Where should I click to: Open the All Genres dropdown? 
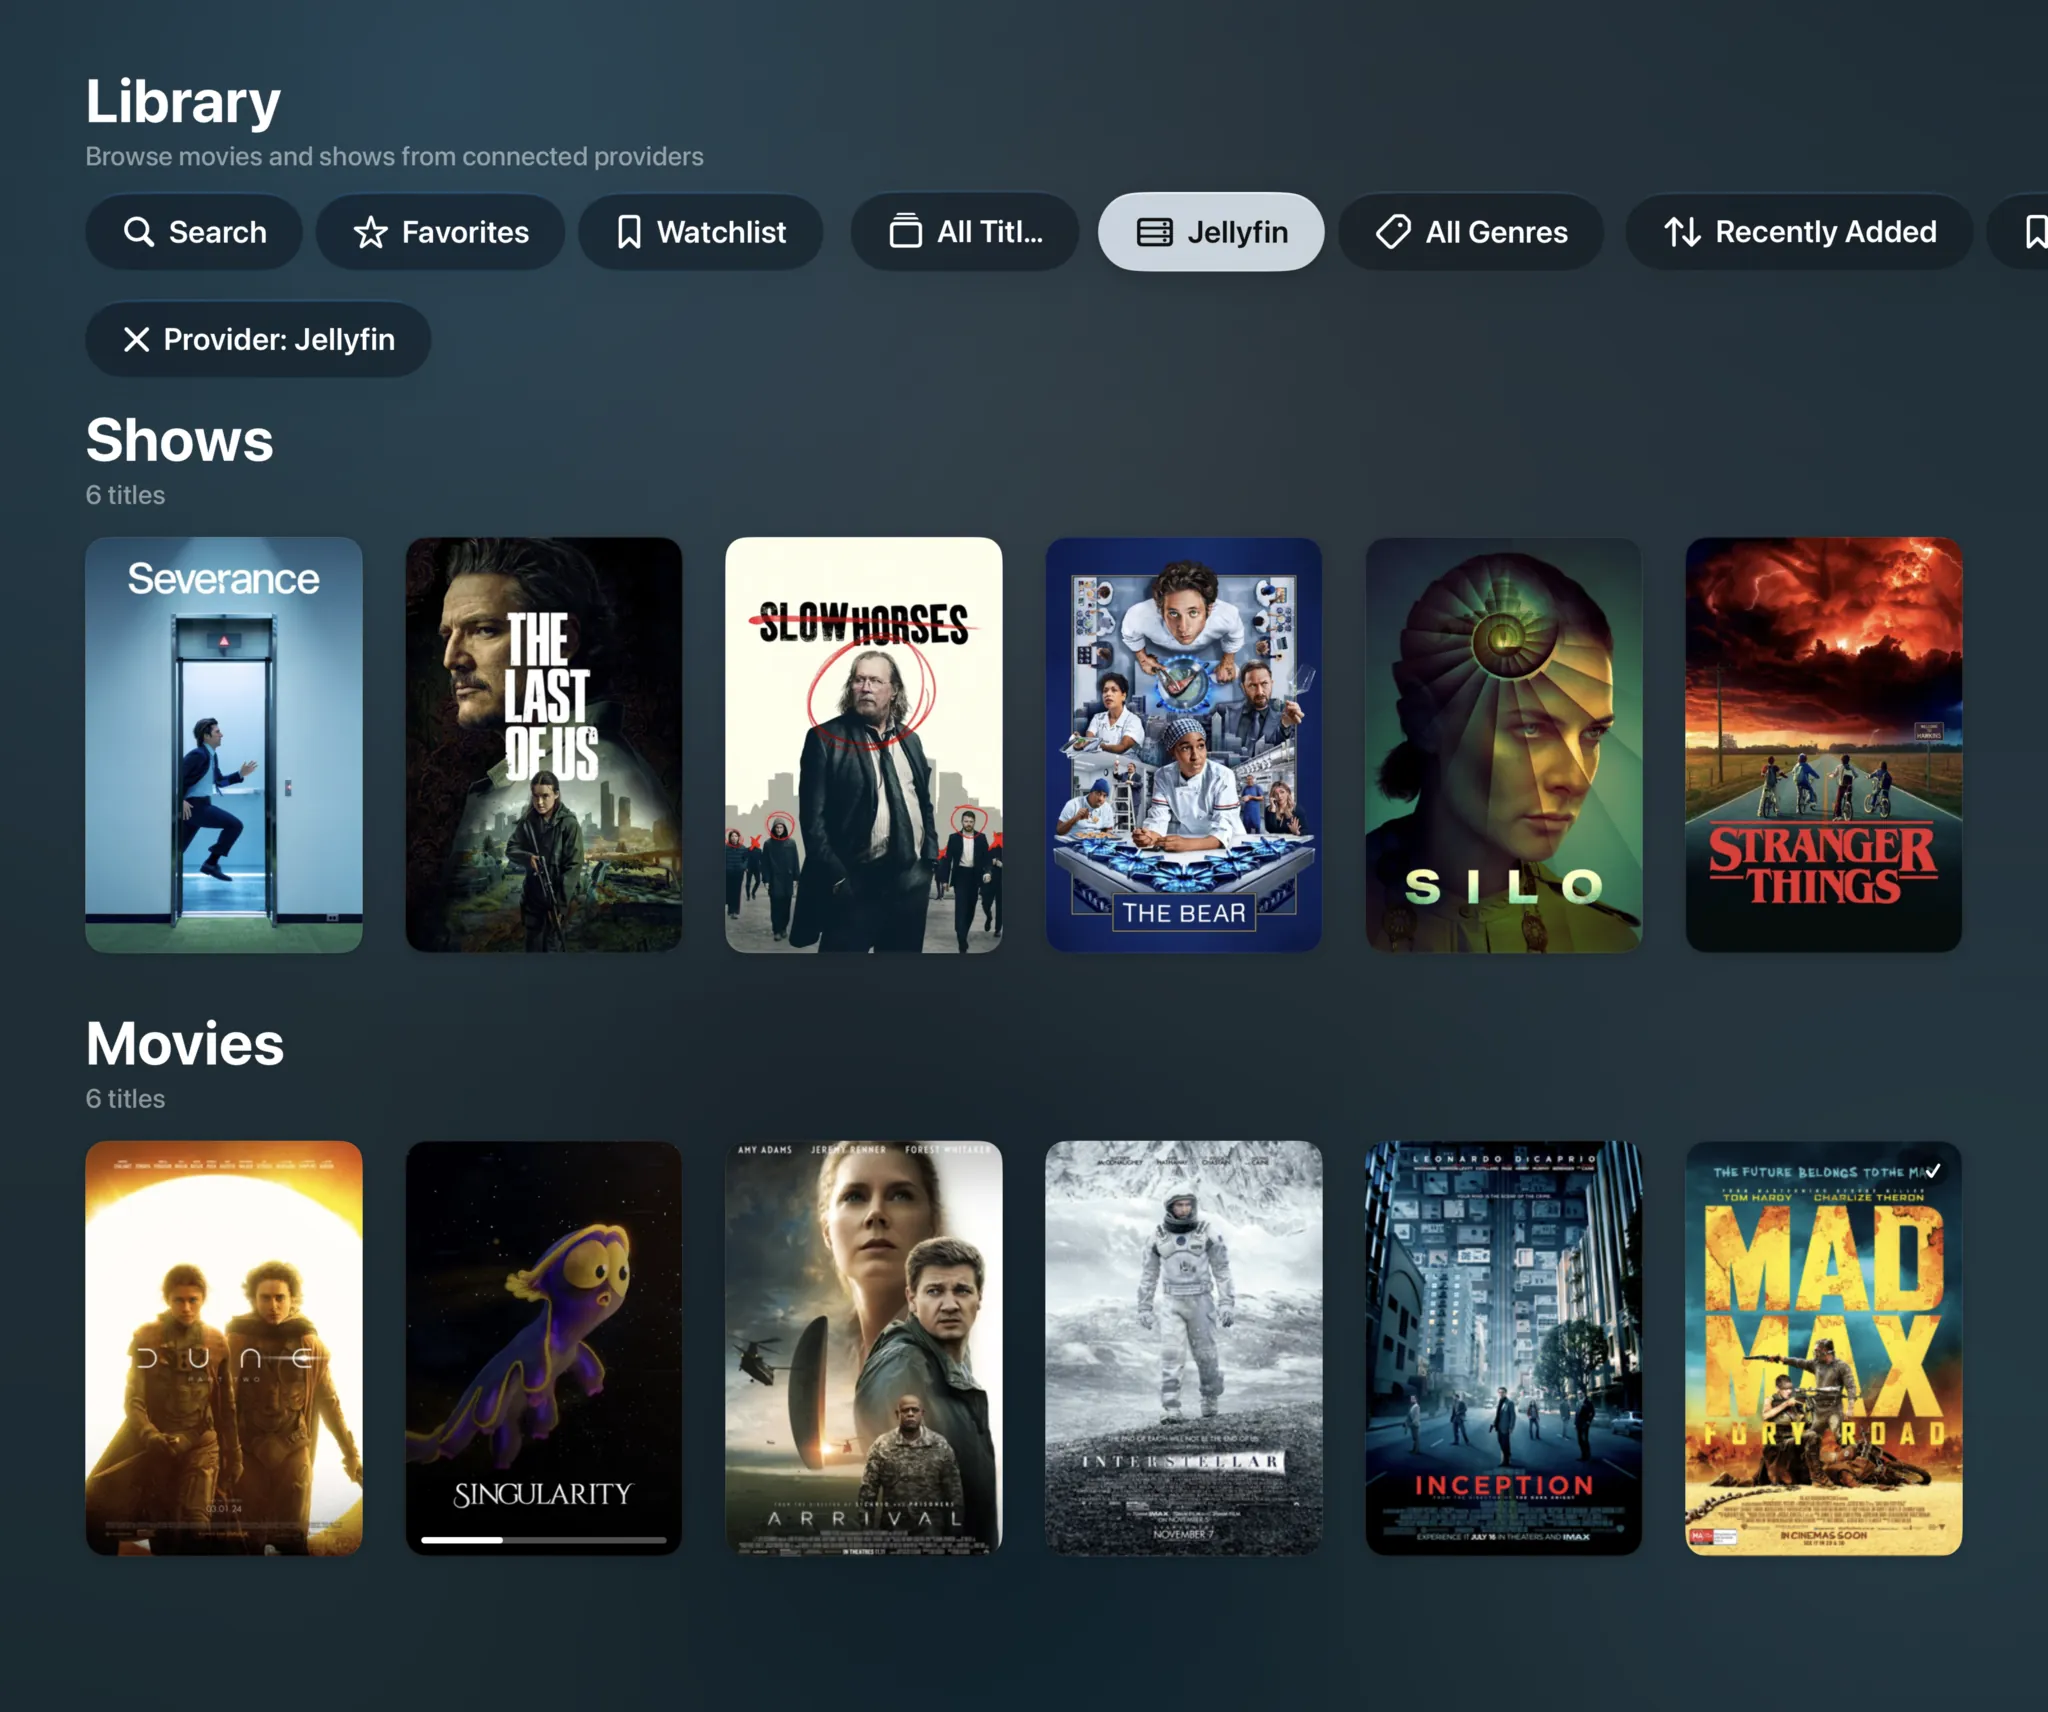[x=1472, y=232]
